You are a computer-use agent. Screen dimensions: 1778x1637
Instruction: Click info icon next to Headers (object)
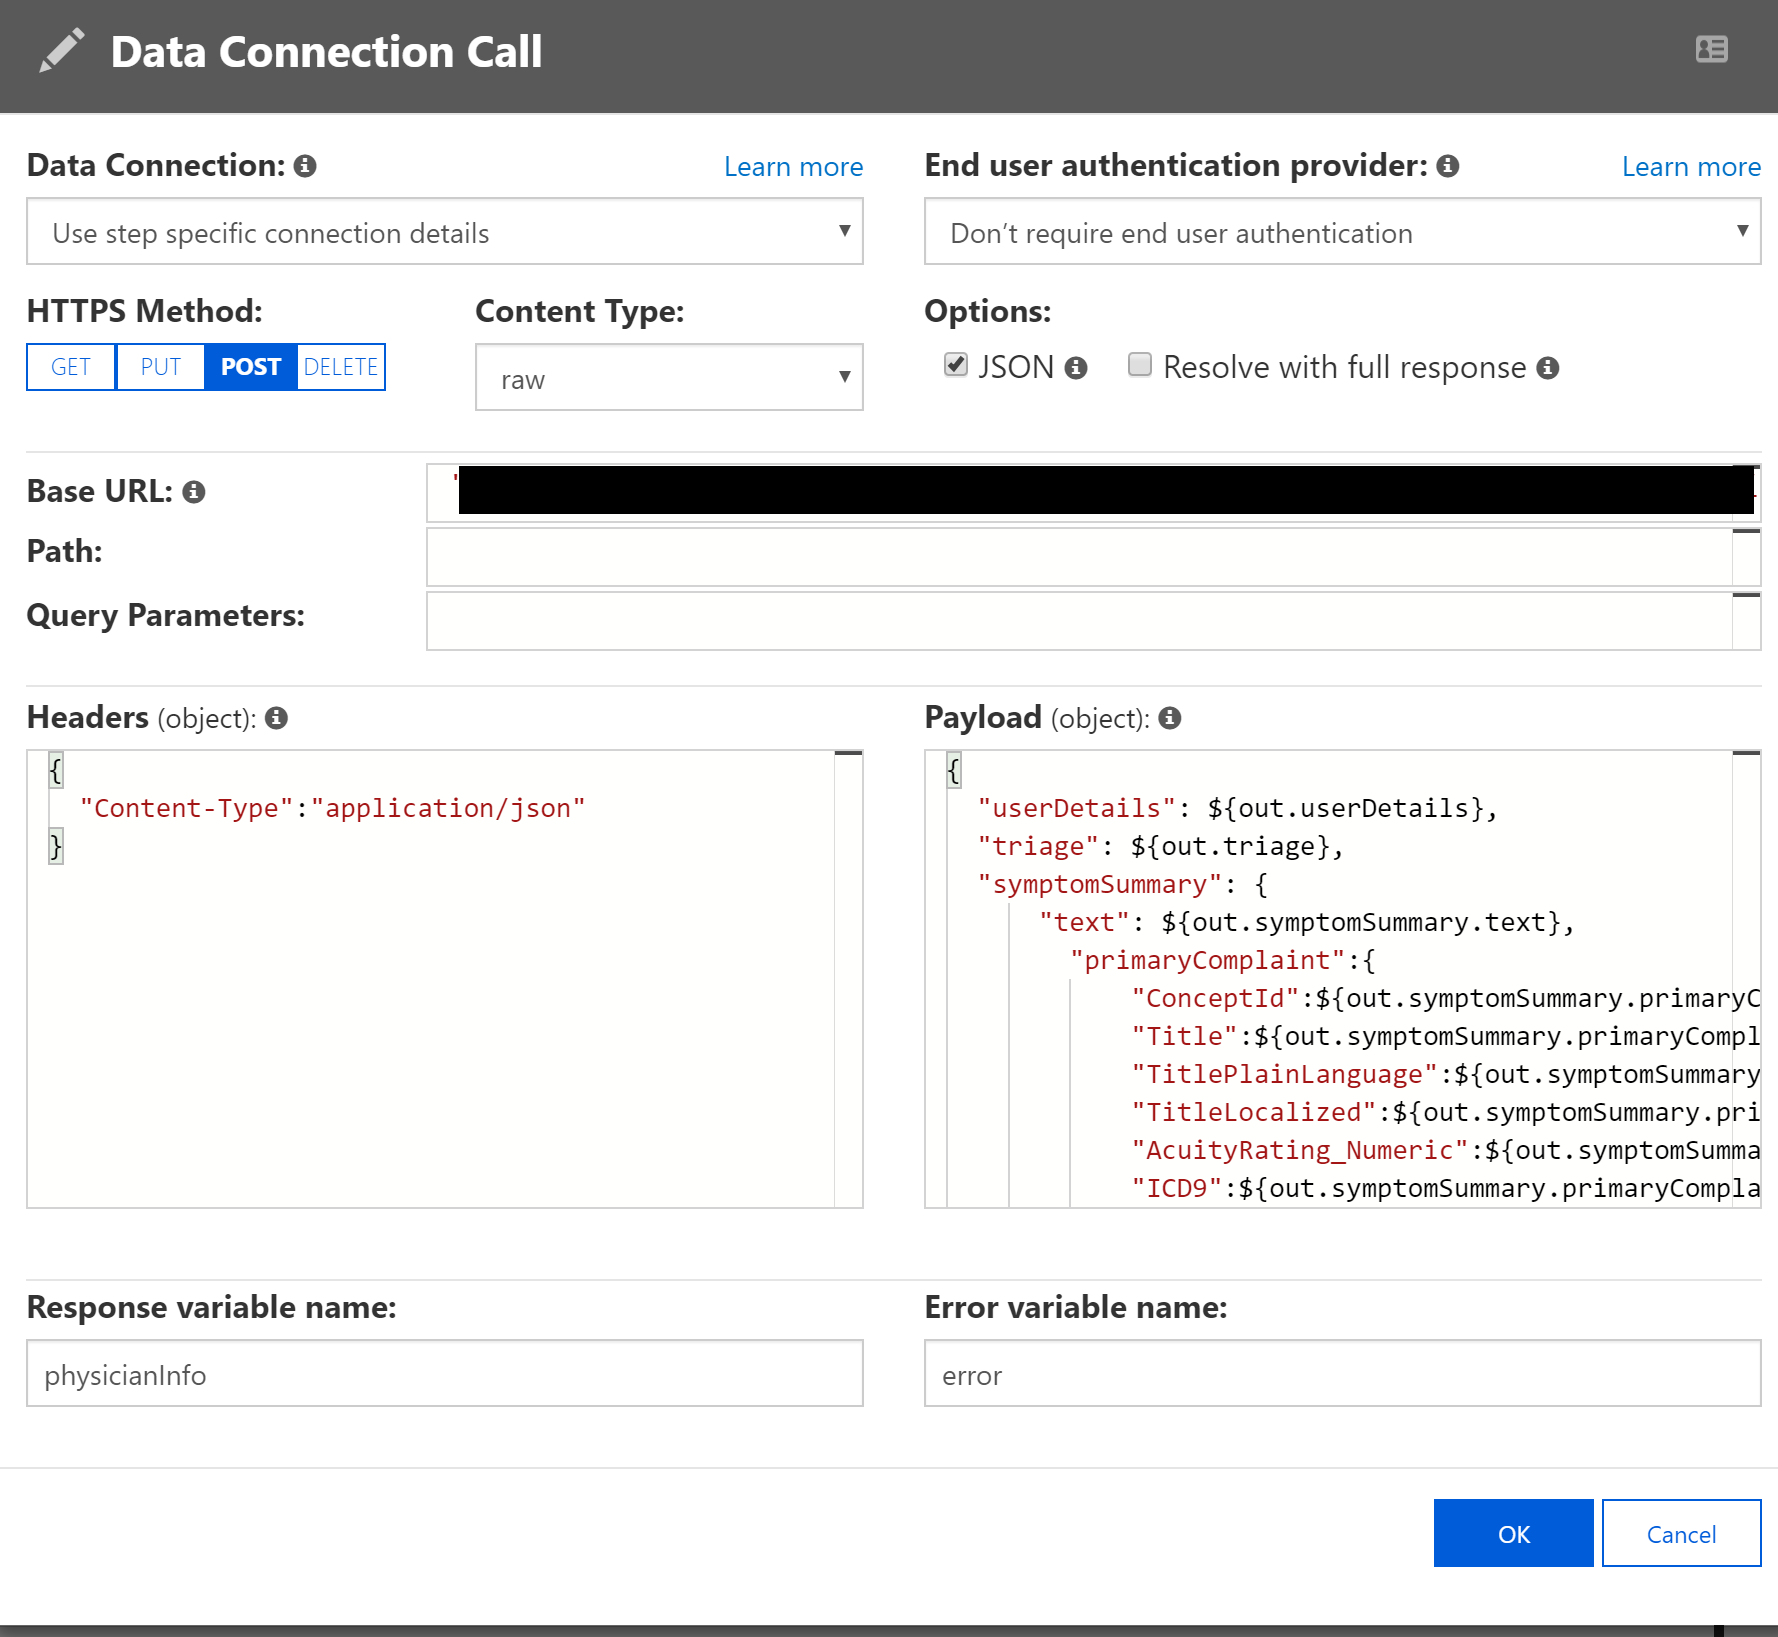point(277,718)
